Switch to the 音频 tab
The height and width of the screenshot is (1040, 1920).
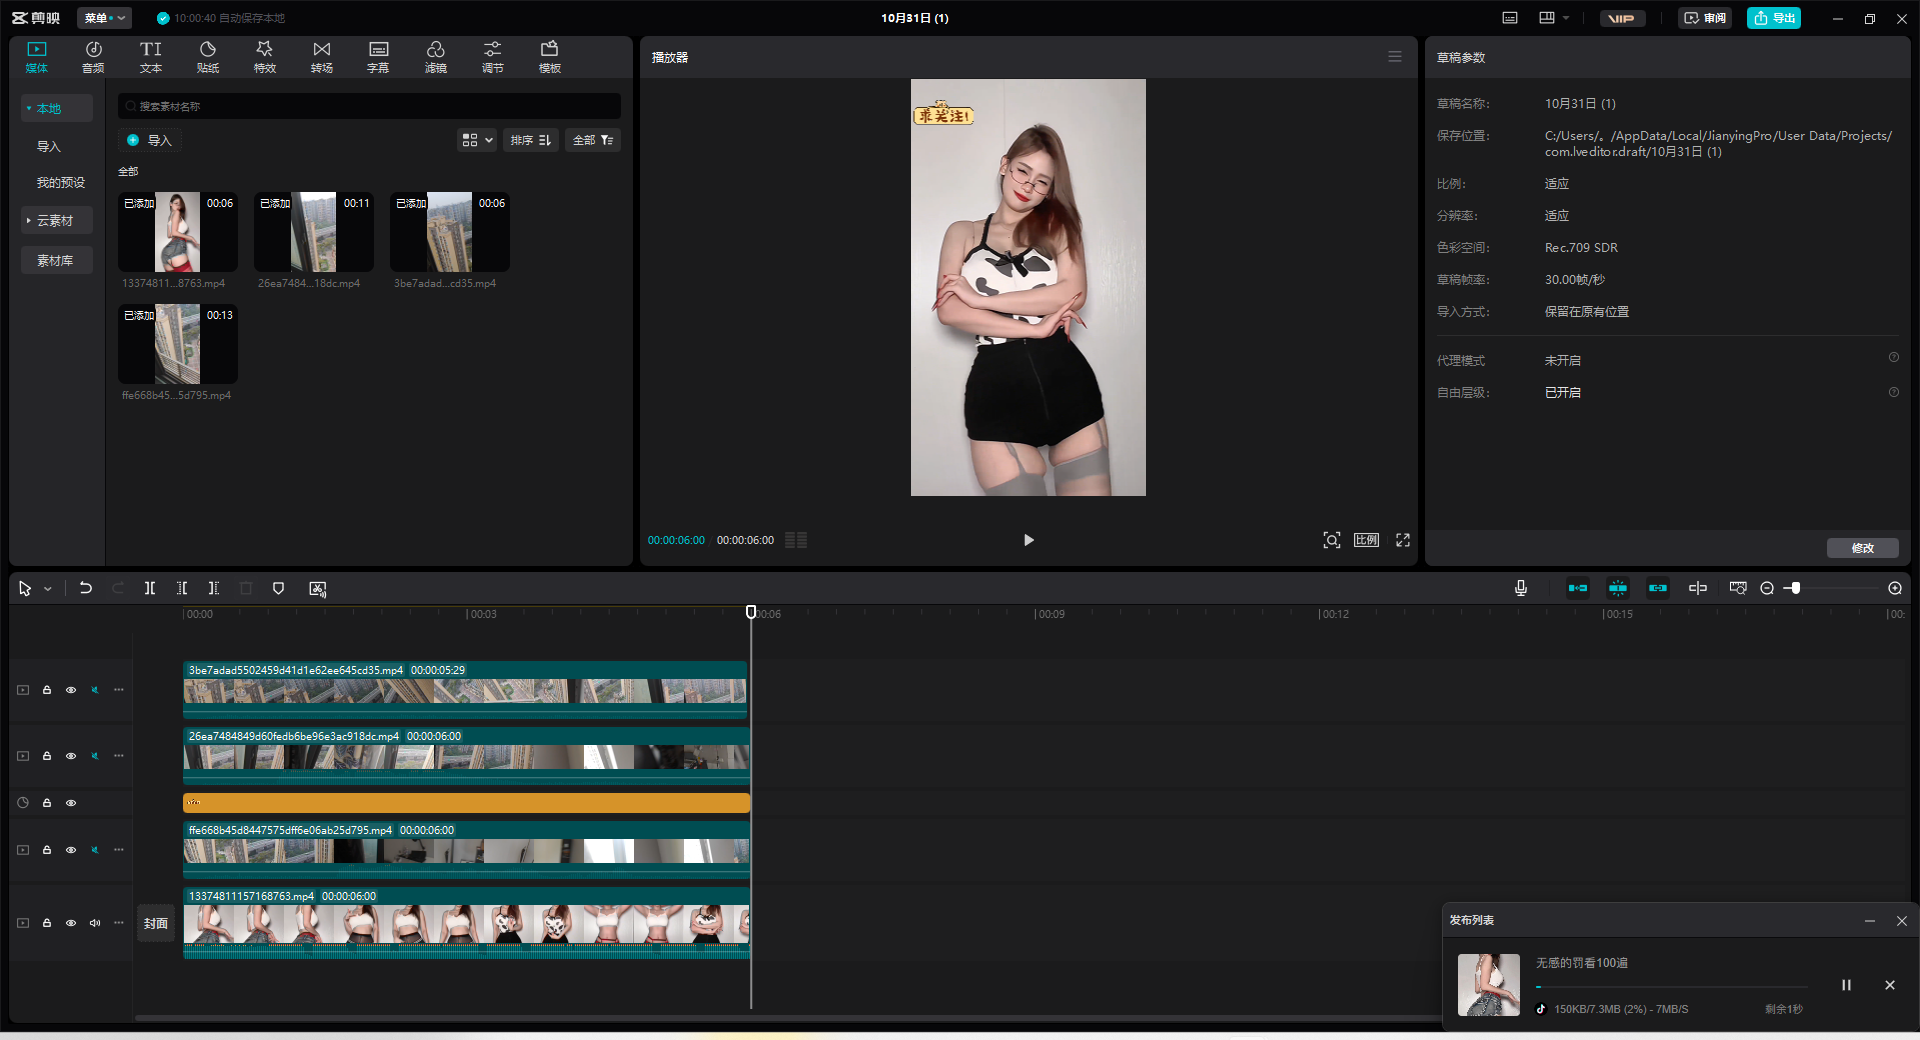tap(93, 57)
